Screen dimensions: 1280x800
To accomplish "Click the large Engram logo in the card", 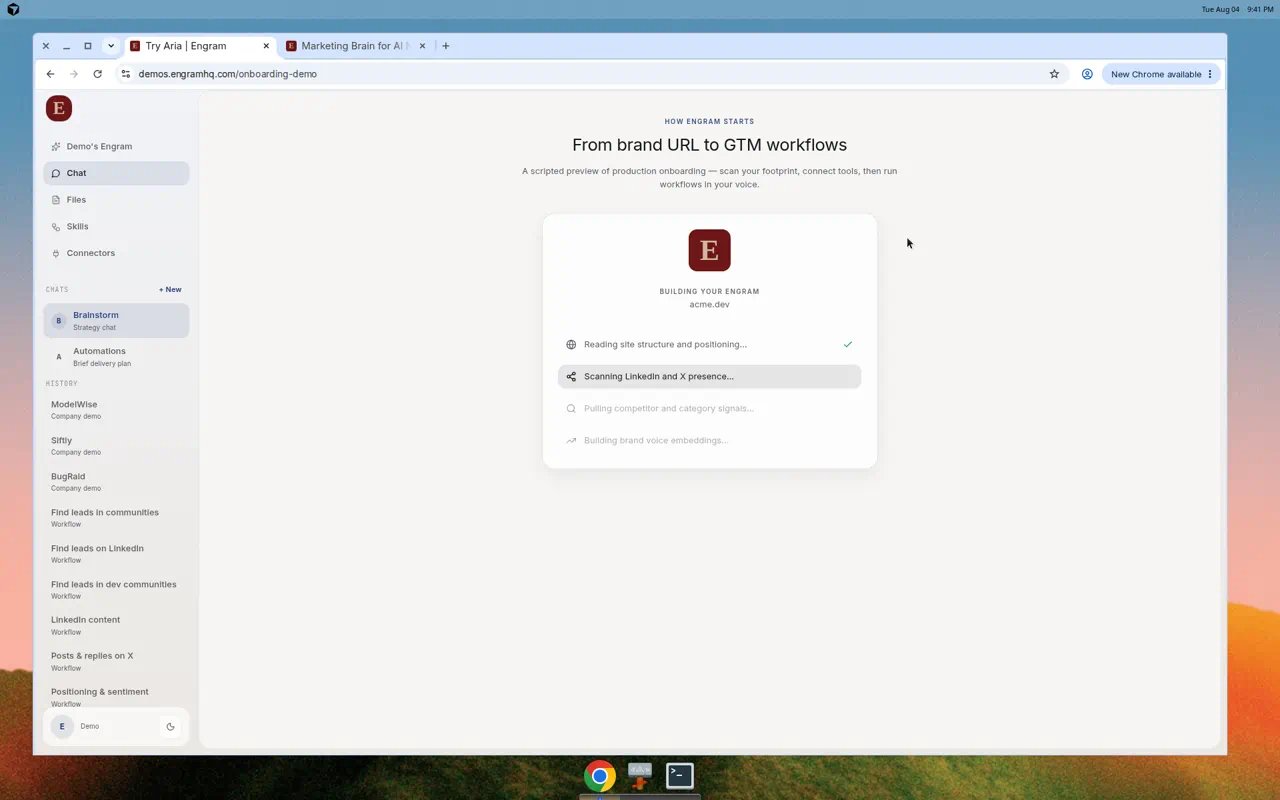I will (709, 250).
